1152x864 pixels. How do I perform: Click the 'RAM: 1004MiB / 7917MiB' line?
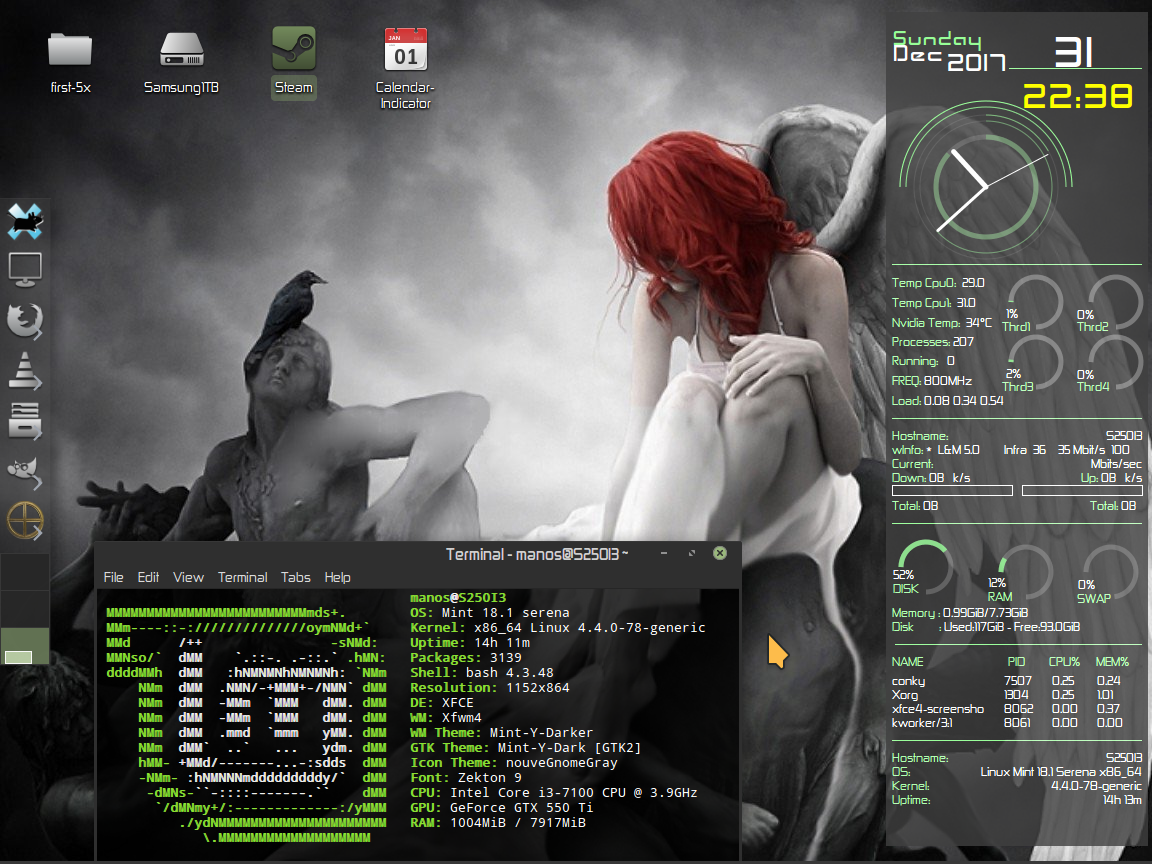tap(497, 823)
